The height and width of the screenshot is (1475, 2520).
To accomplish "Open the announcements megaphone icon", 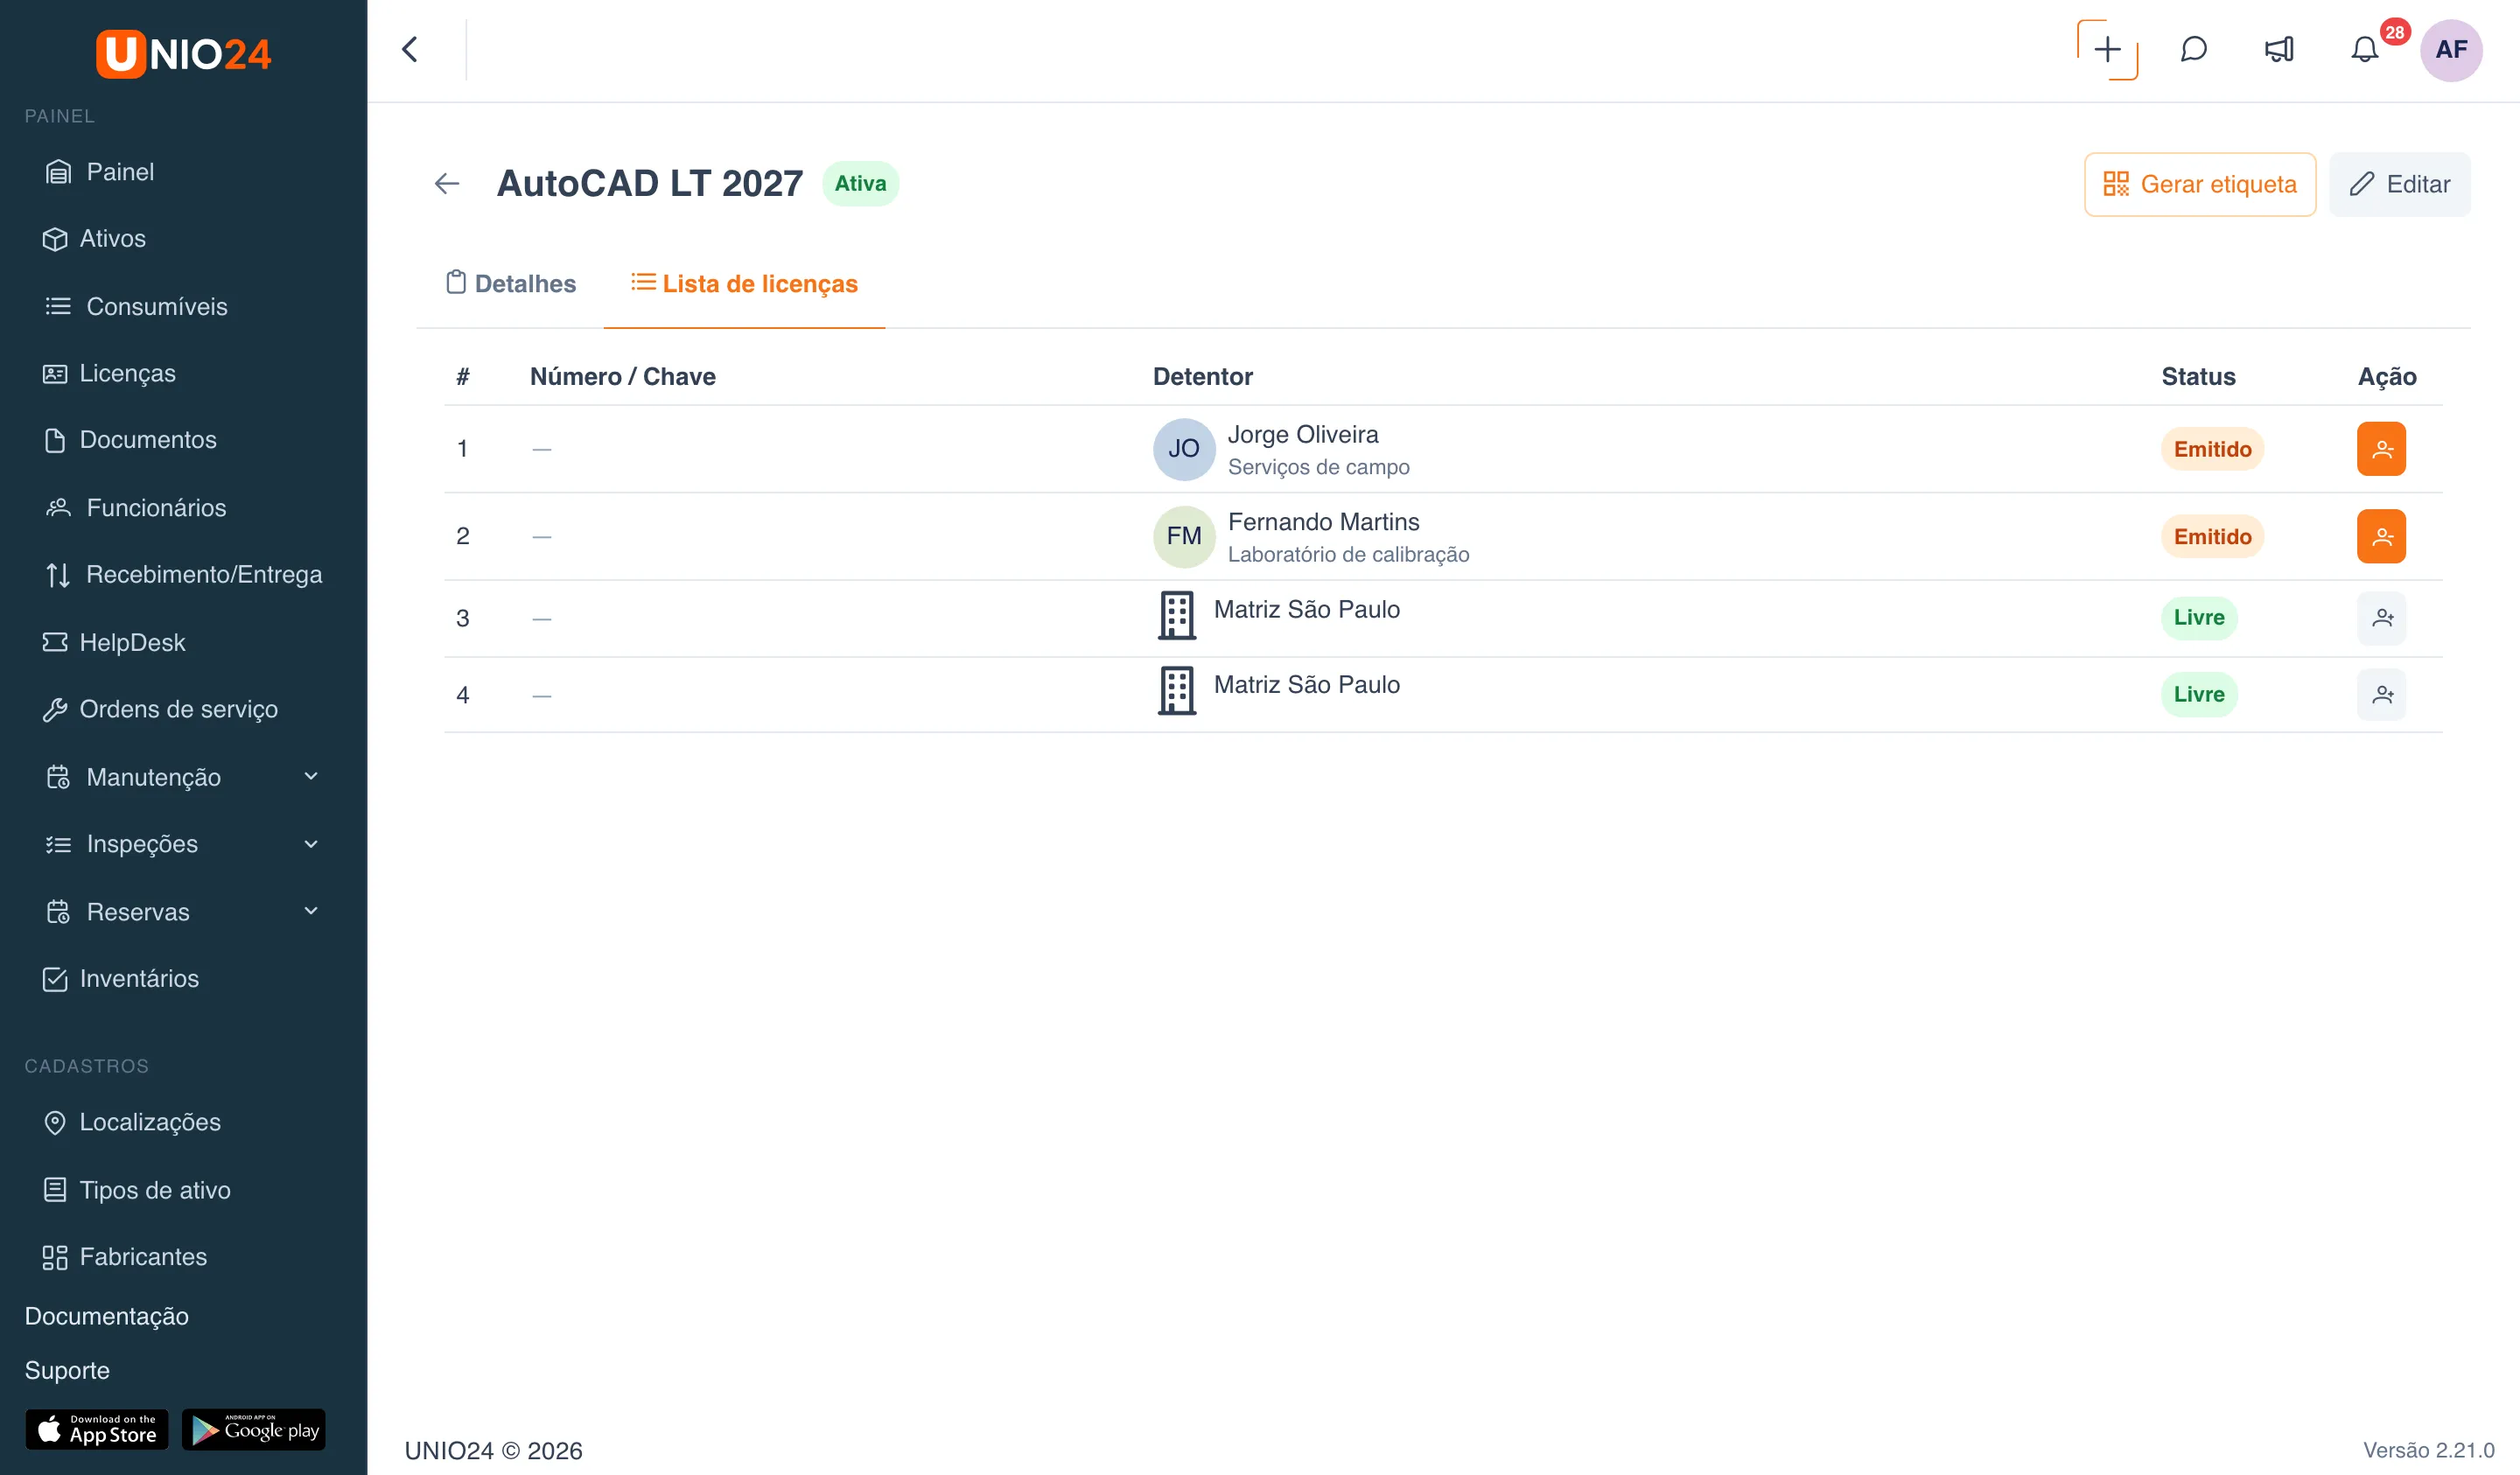I will pyautogui.click(x=2279, y=49).
